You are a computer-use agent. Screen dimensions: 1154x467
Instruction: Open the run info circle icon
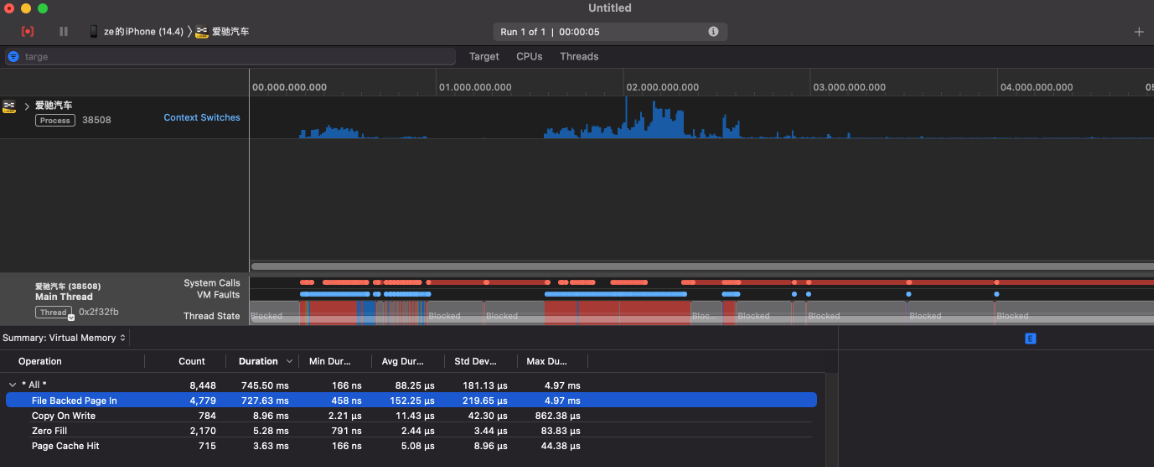pyautogui.click(x=713, y=32)
